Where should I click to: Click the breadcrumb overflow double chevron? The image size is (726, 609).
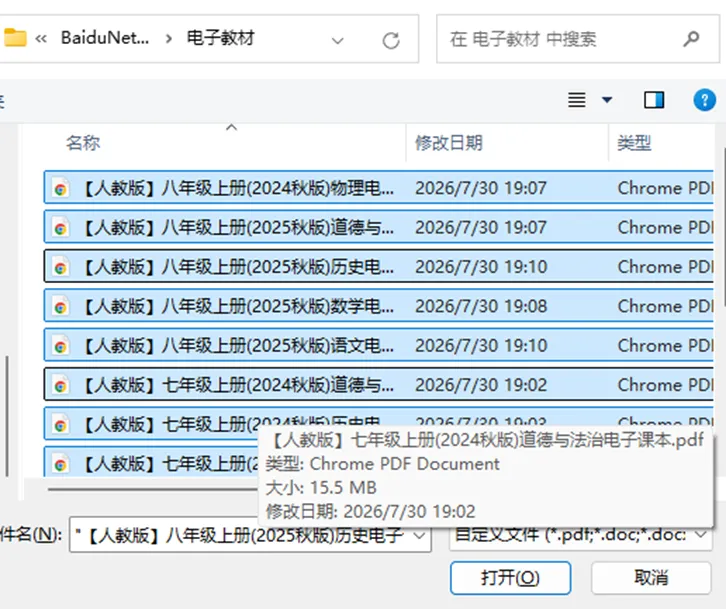[x=41, y=38]
